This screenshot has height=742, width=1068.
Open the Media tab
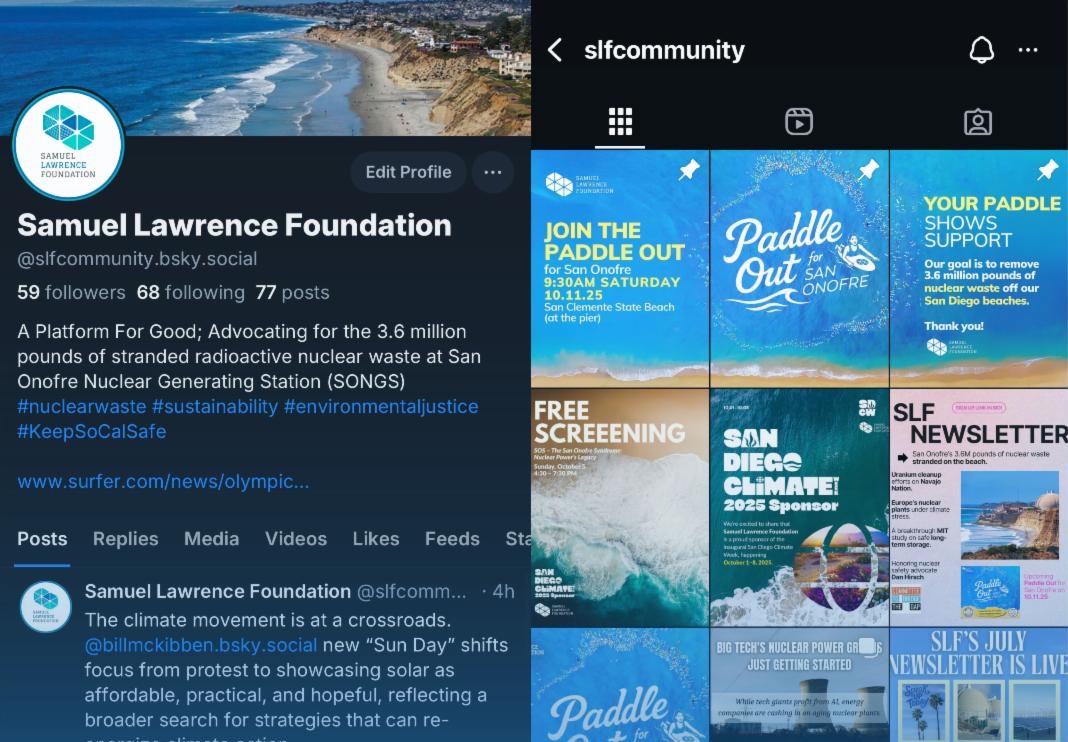pyautogui.click(x=211, y=539)
